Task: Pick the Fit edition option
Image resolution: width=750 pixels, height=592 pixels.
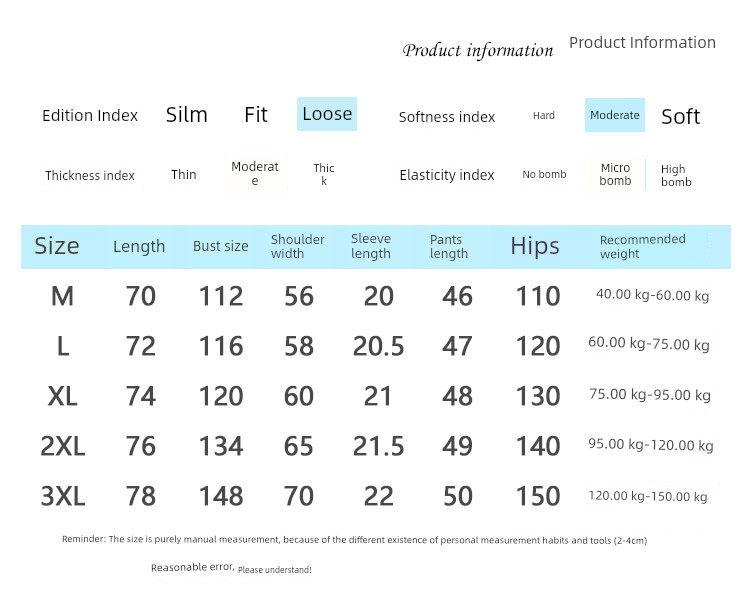Action: coord(256,115)
